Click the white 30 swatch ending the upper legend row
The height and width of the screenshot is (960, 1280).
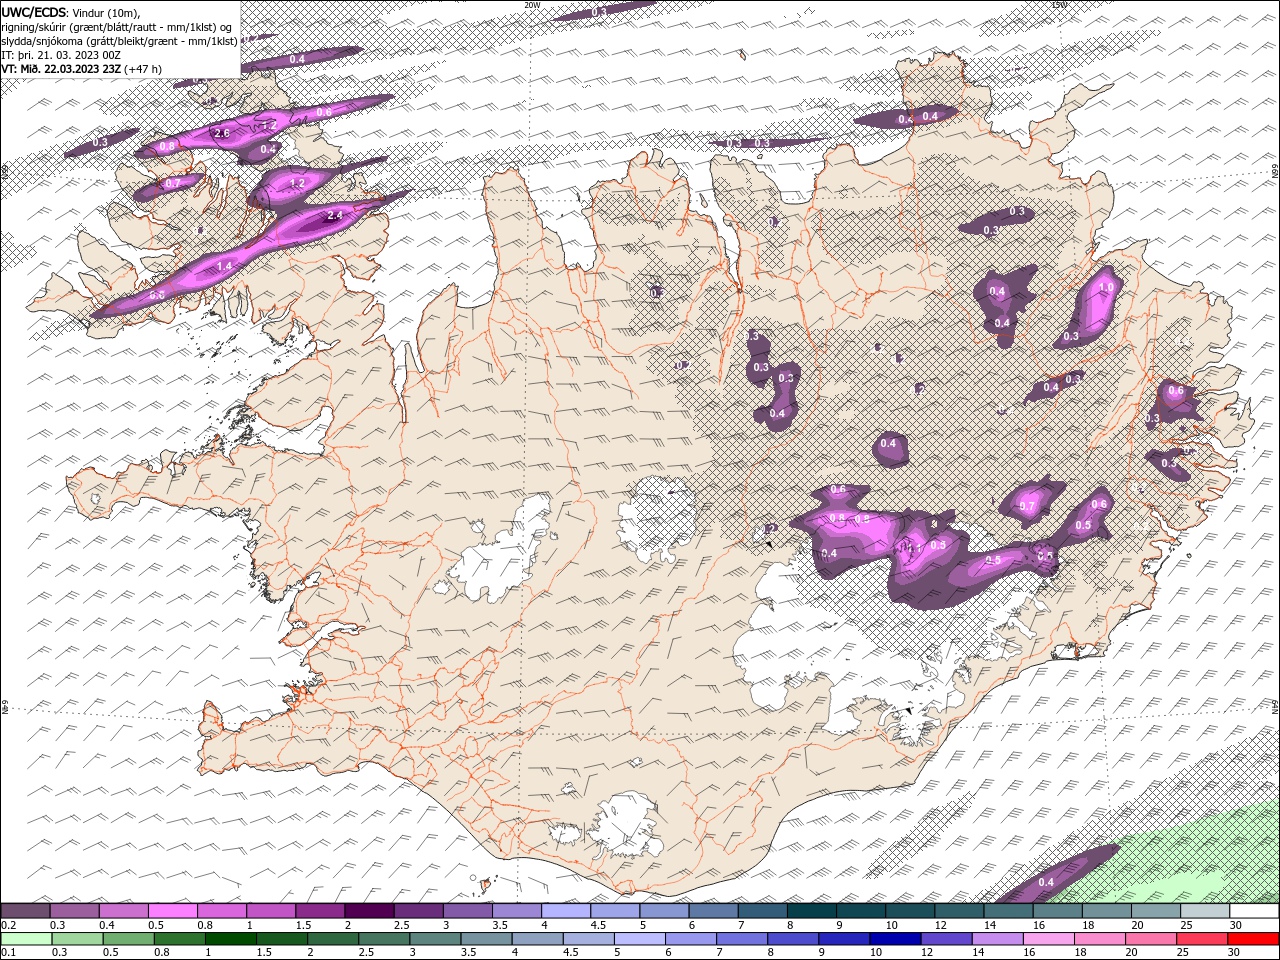tap(1253, 911)
